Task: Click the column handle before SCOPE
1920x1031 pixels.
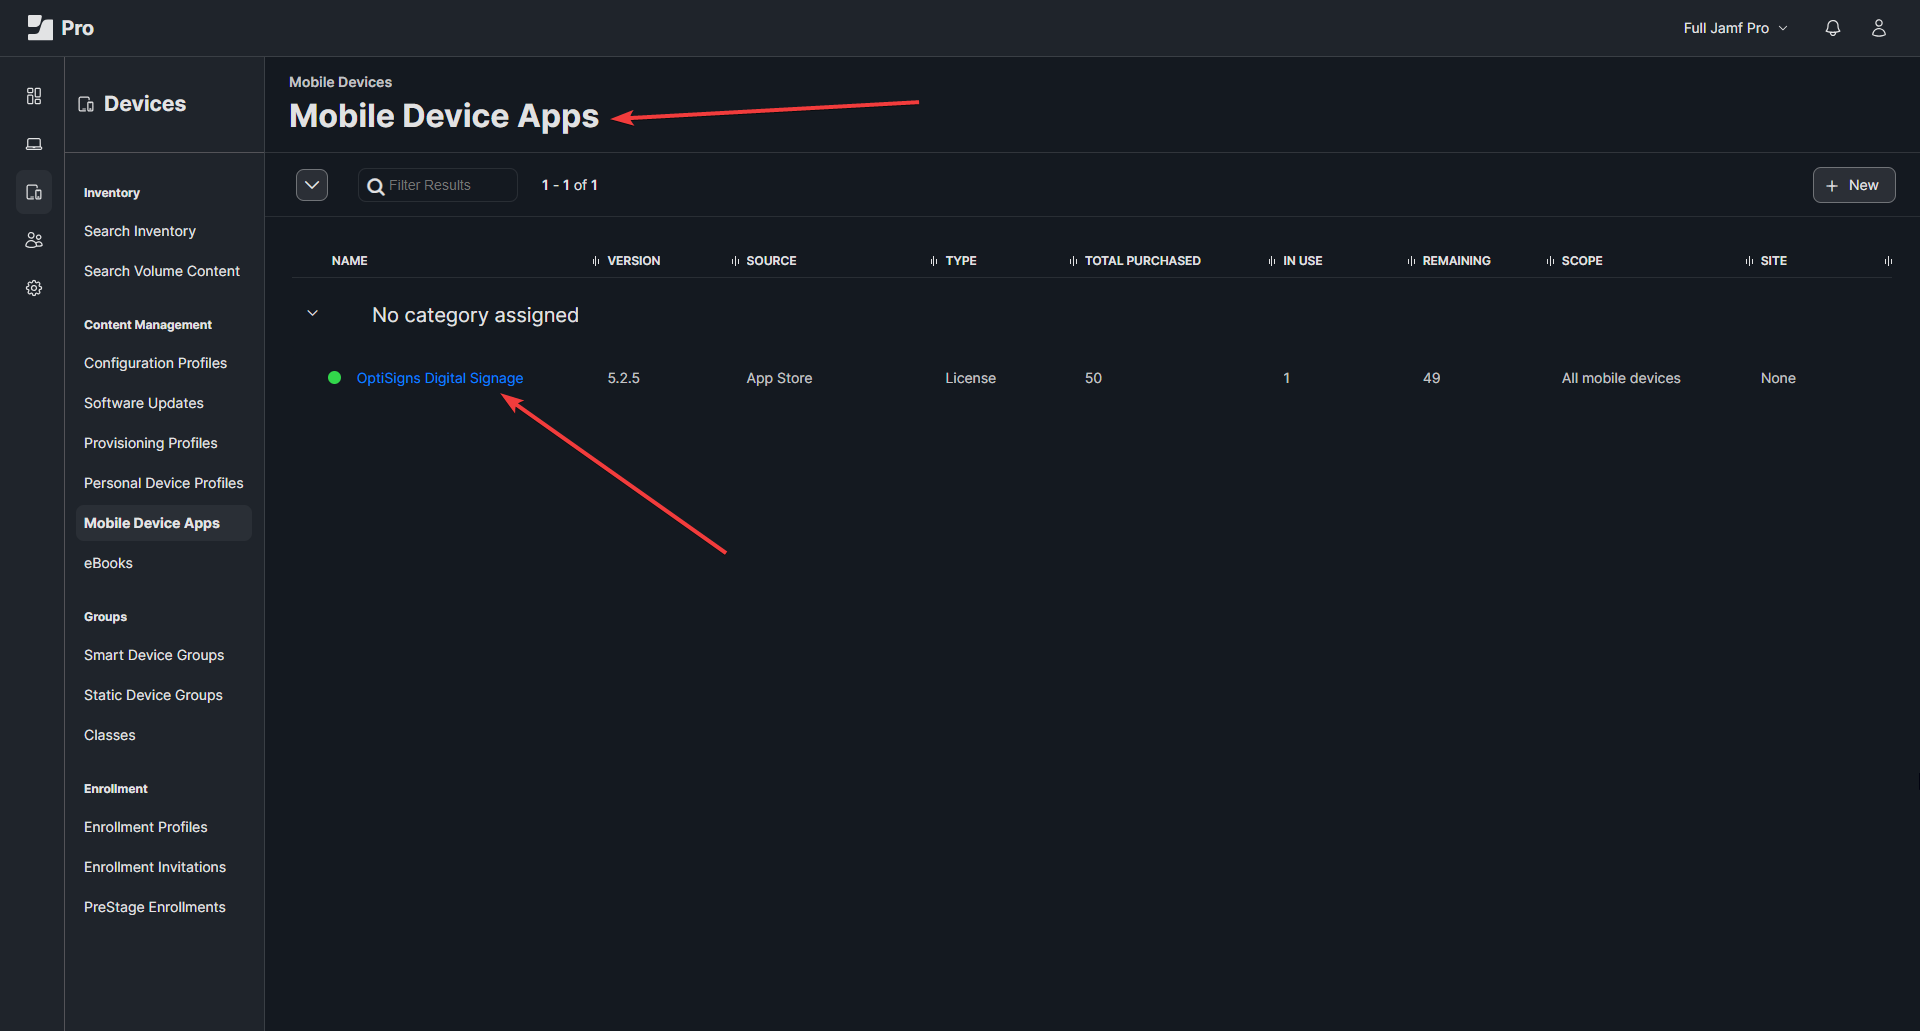Action: click(x=1550, y=261)
